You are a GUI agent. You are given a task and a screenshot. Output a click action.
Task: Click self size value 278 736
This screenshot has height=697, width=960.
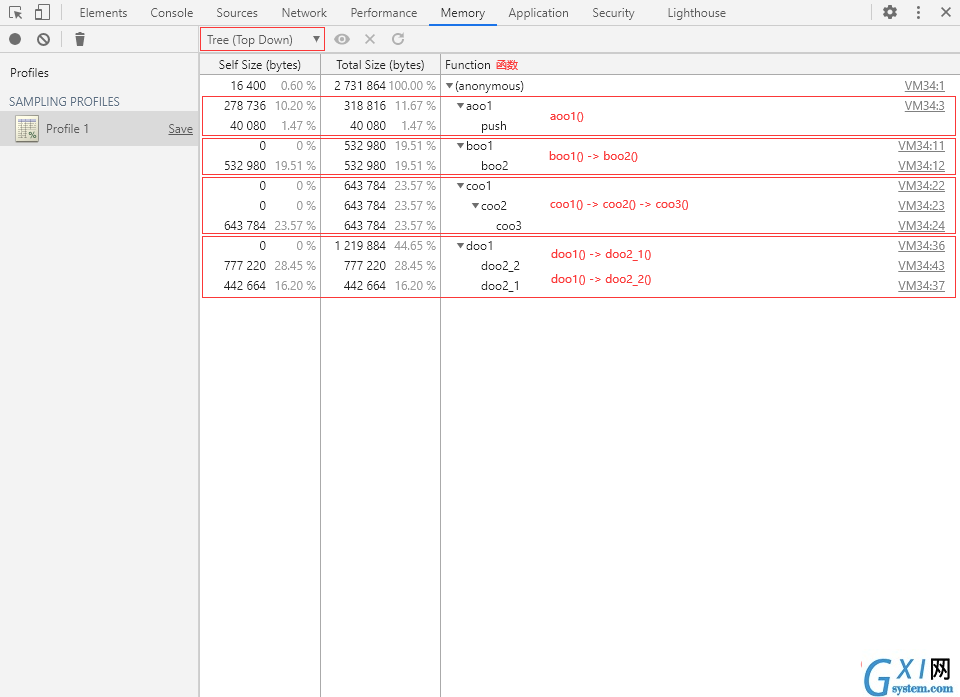pyautogui.click(x=245, y=106)
